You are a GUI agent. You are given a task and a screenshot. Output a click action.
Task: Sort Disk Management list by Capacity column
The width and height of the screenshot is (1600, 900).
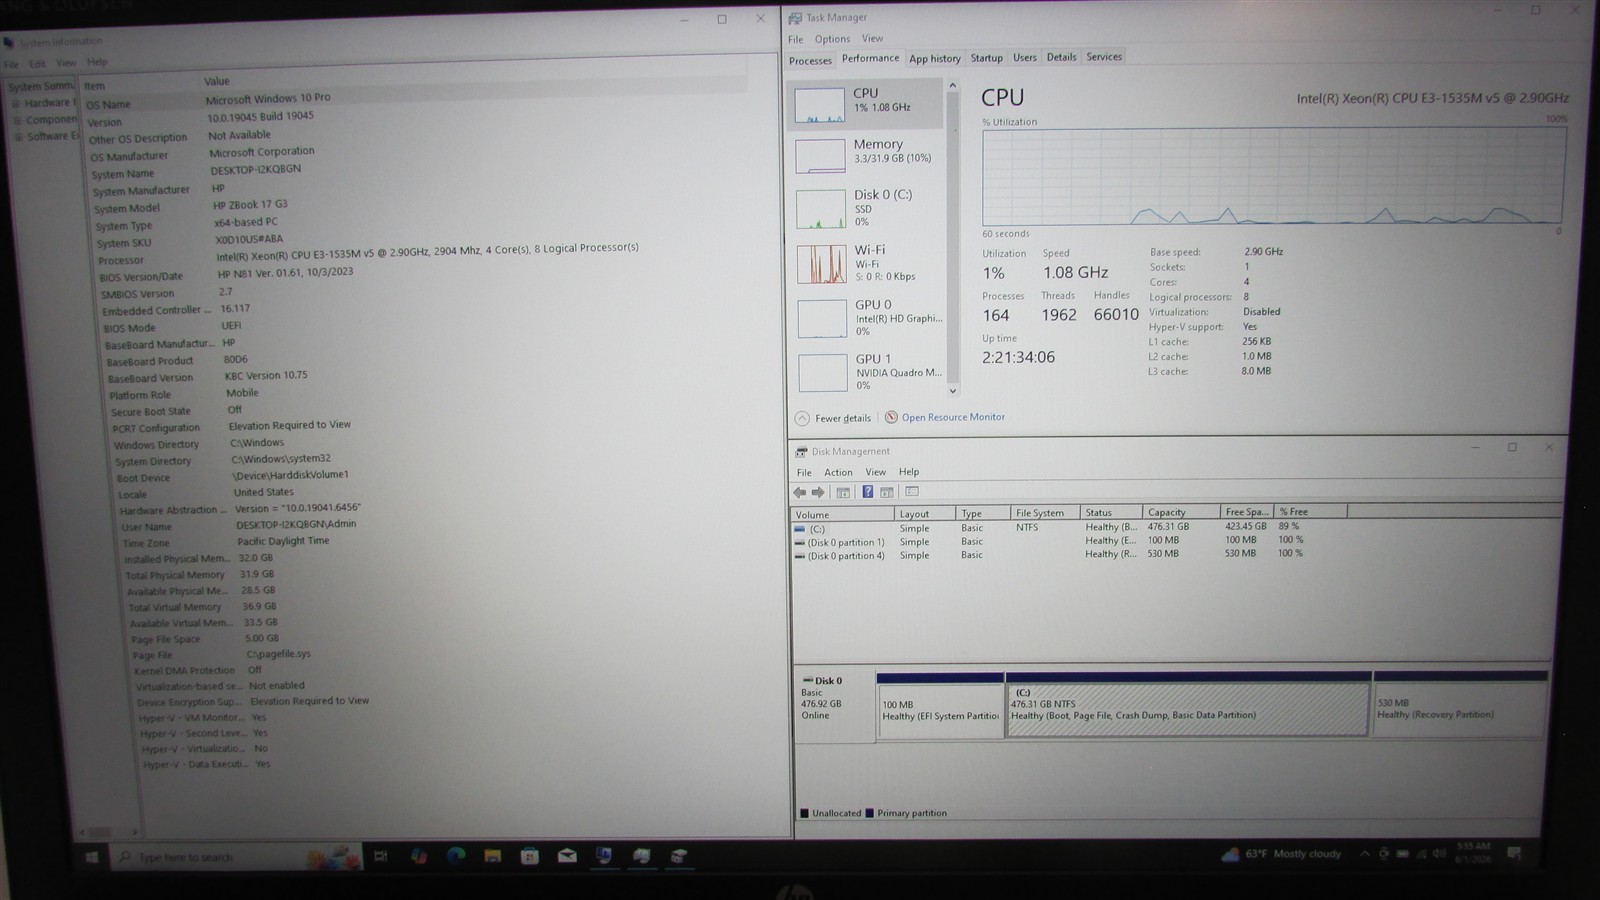(1181, 512)
